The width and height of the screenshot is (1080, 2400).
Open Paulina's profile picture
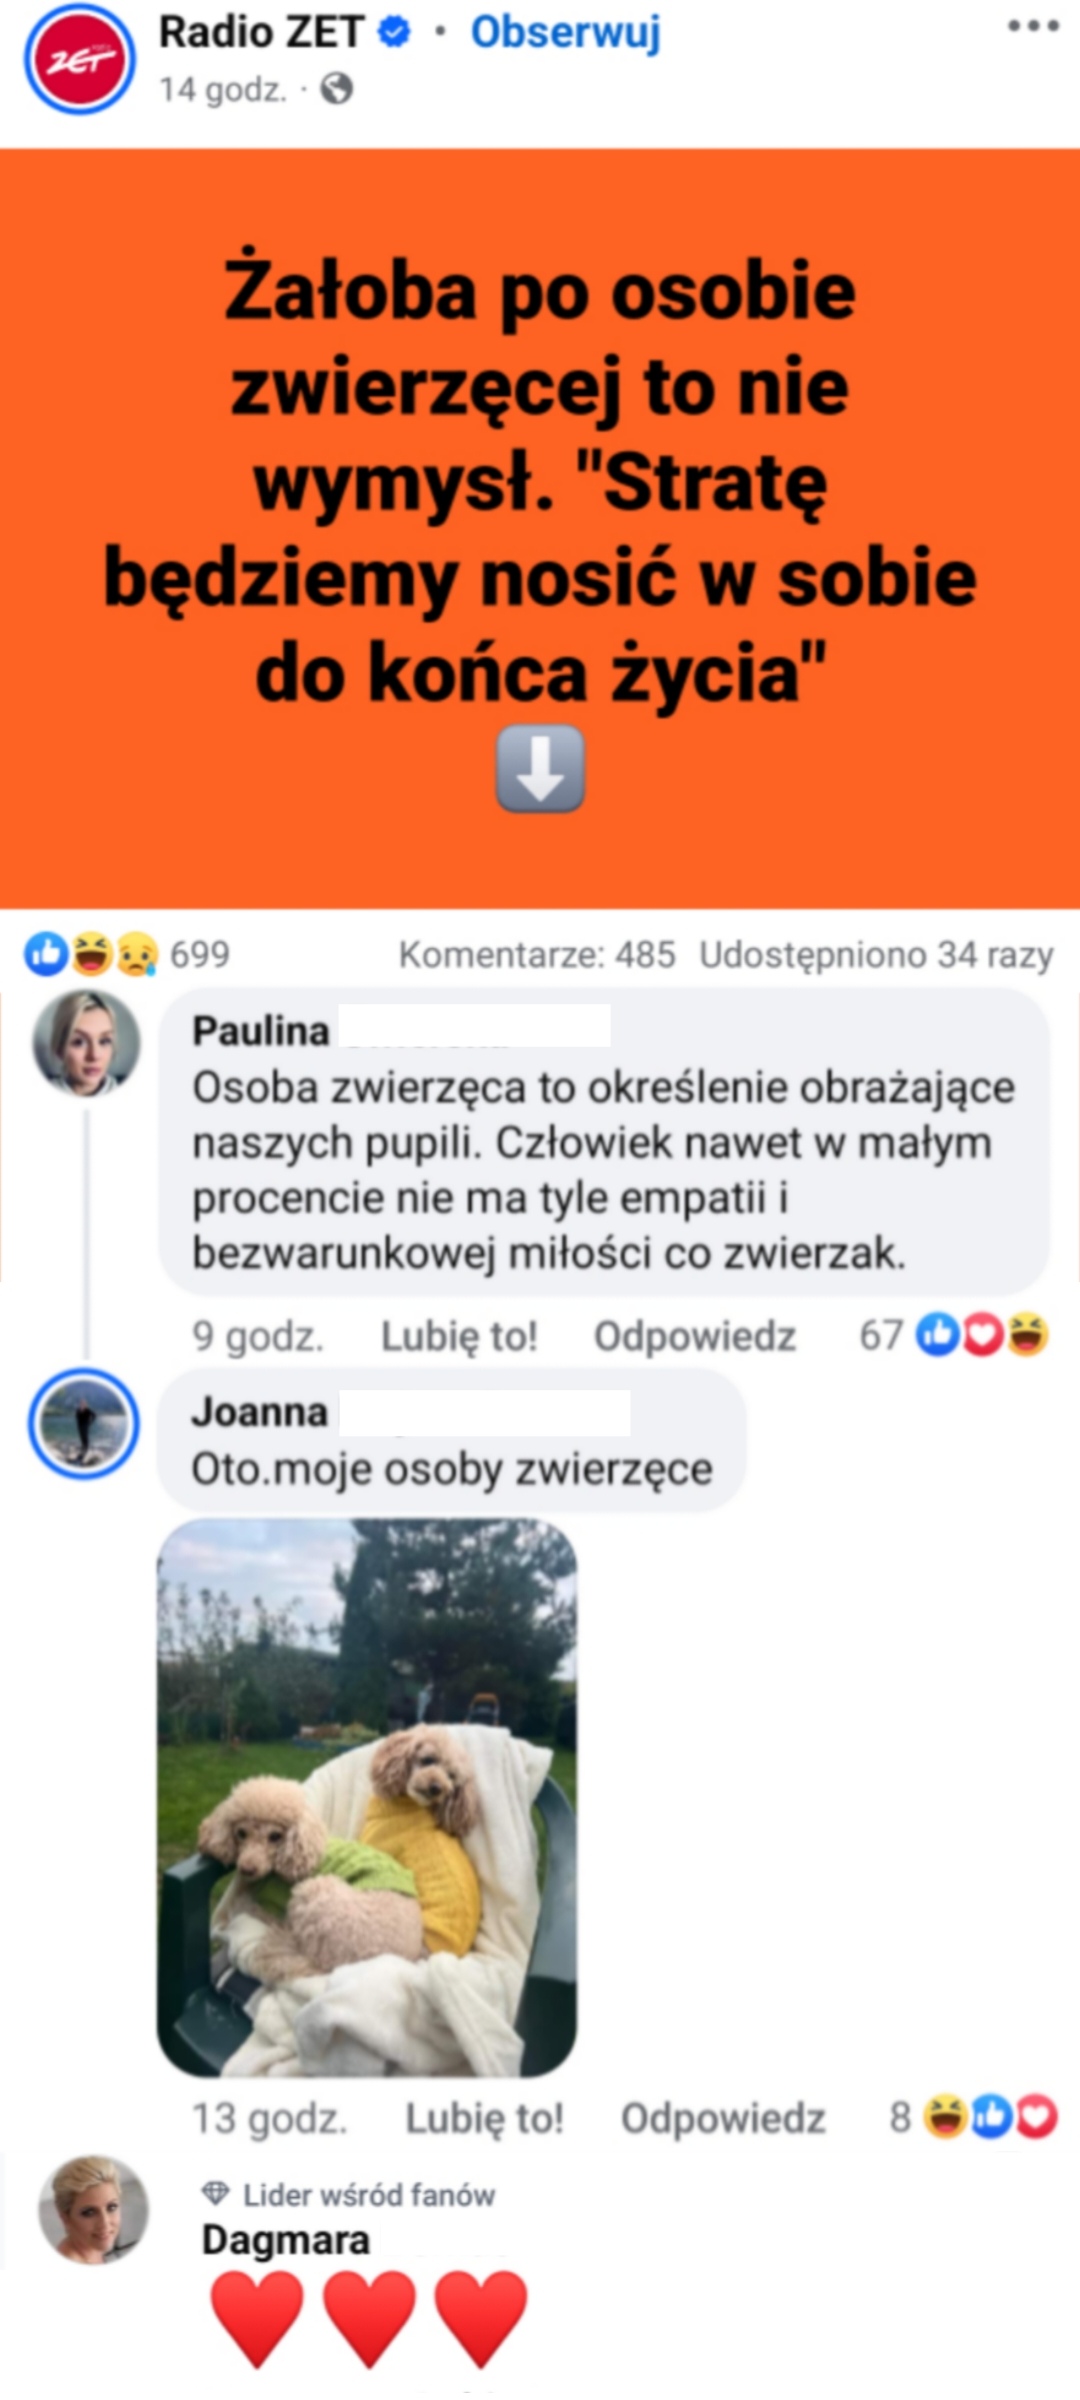[86, 1044]
